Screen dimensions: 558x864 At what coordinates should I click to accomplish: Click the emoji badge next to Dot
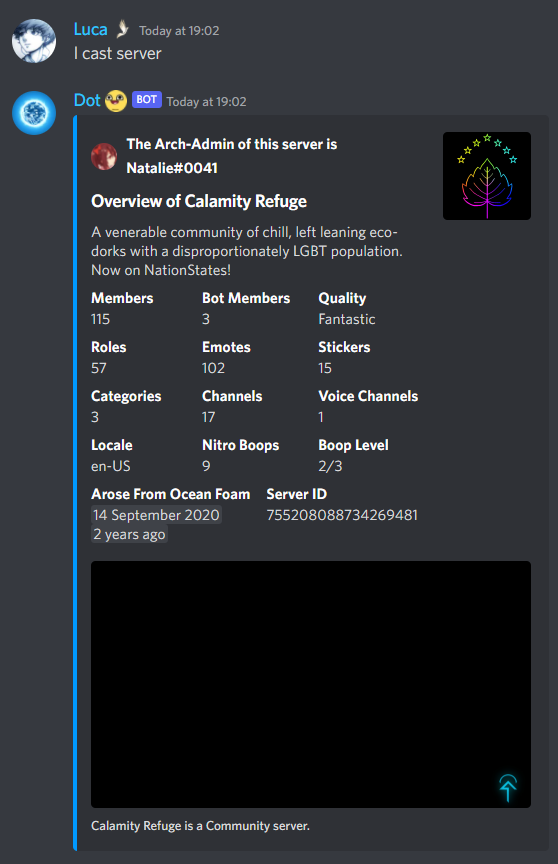(x=116, y=101)
